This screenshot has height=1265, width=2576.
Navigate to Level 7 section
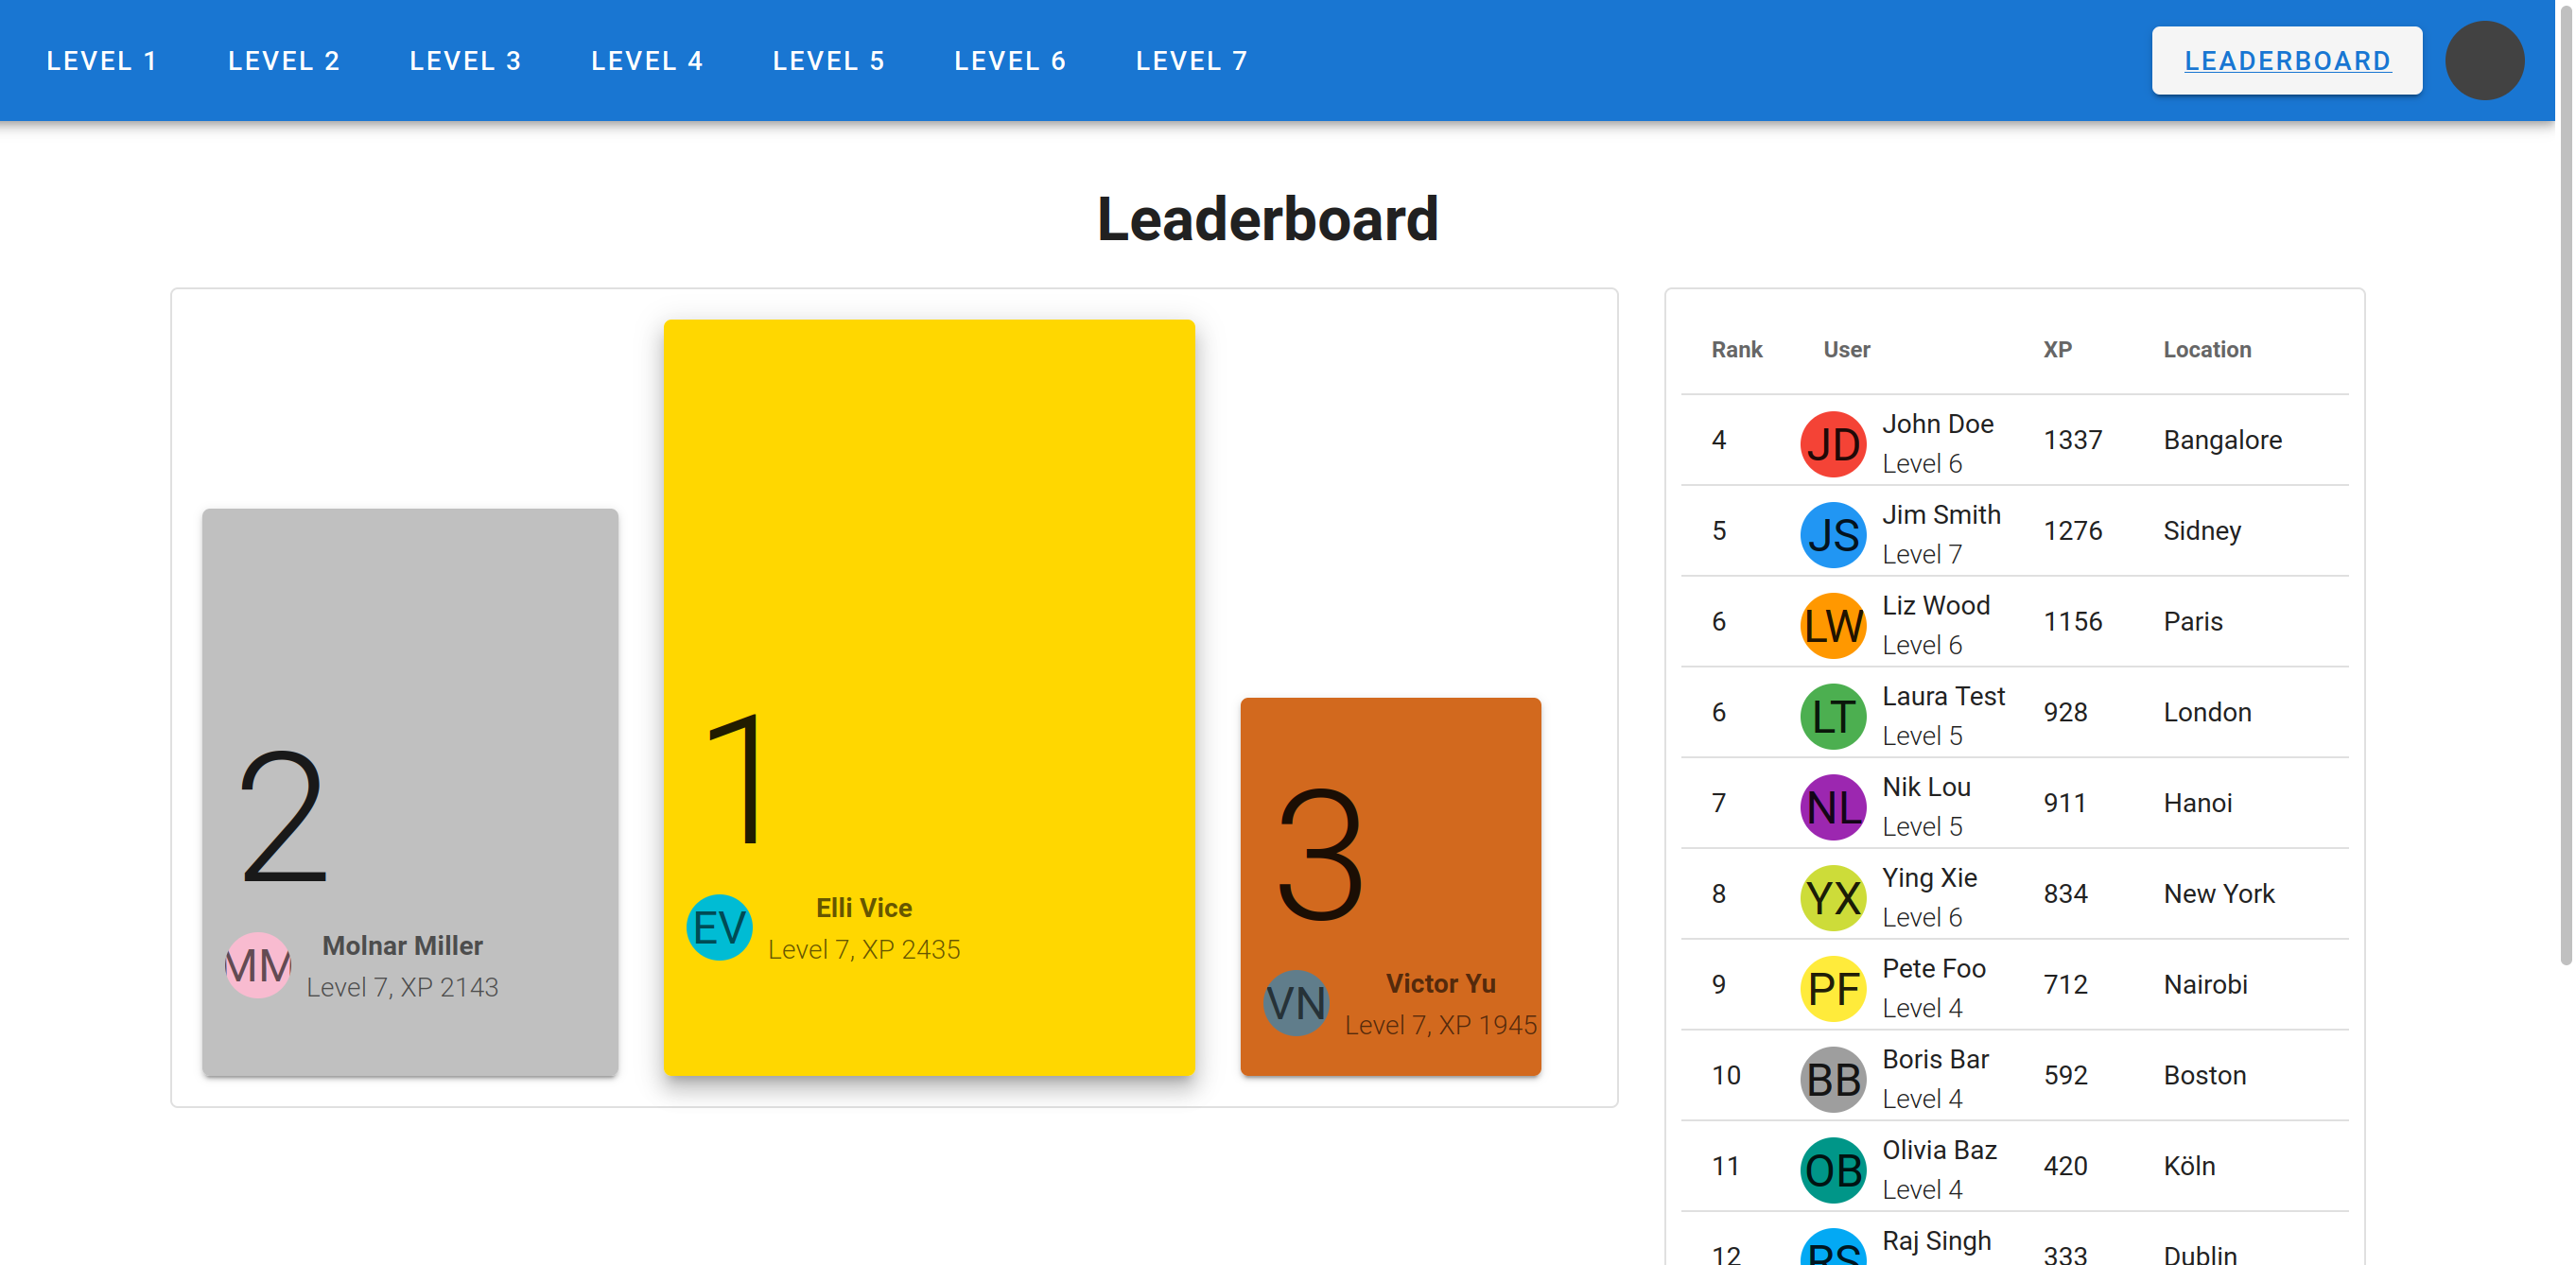[x=1191, y=60]
